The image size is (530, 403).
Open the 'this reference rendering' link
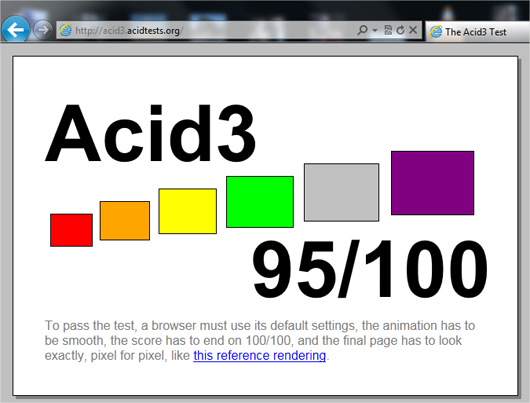[260, 355]
